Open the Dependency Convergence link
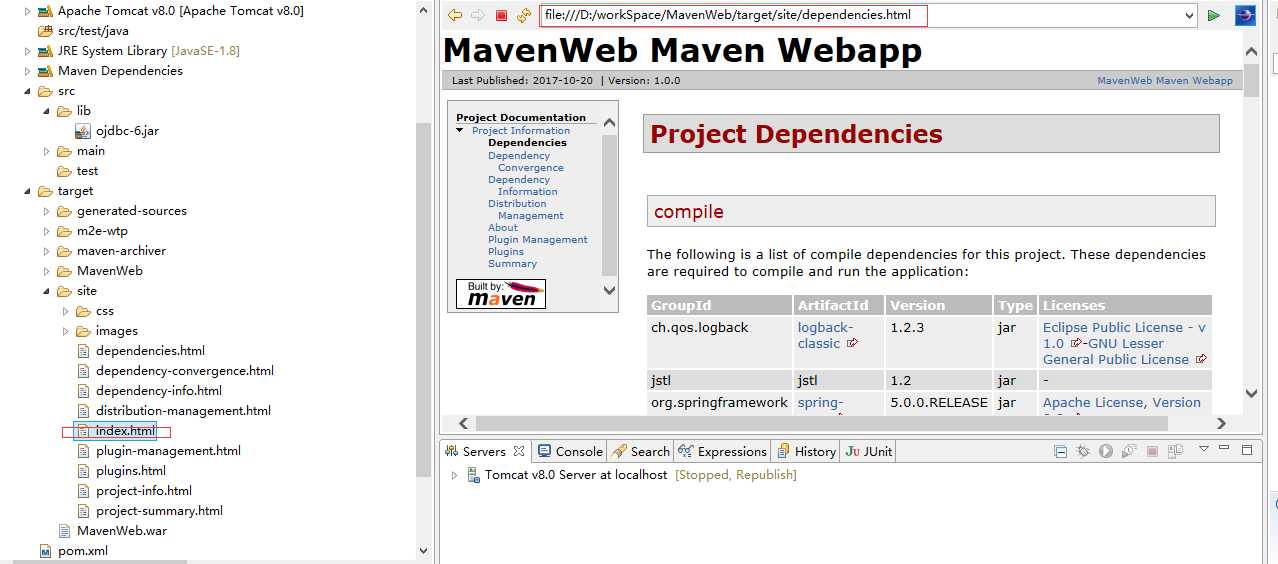This screenshot has height=564, width=1278. 526,162
